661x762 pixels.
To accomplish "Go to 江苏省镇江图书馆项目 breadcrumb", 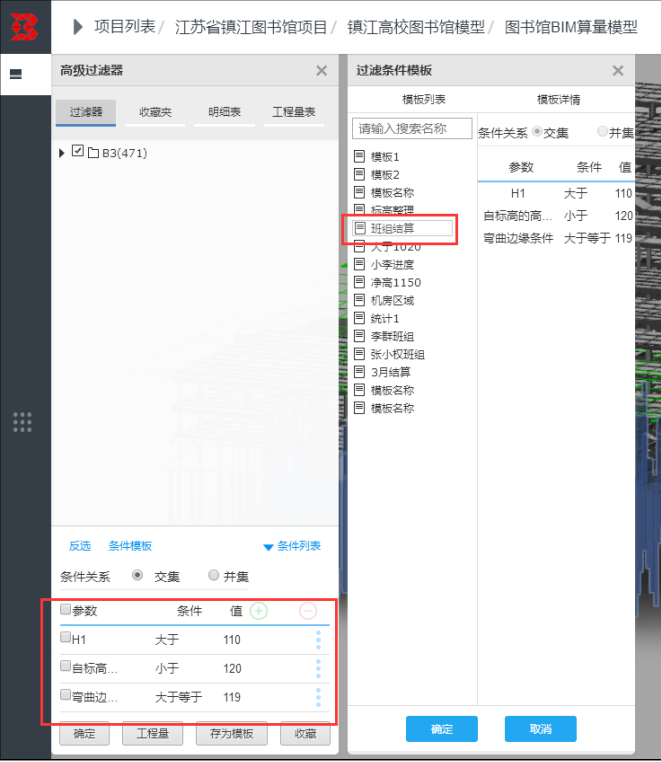I will 251,27.
